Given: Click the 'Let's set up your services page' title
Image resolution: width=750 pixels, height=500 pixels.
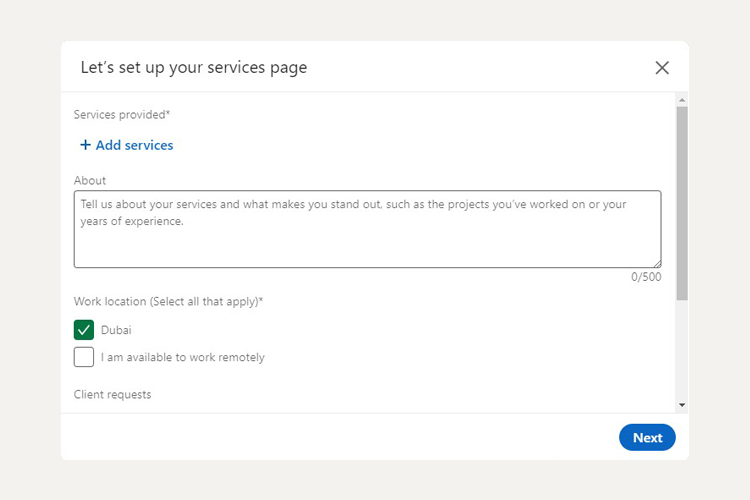Looking at the screenshot, I should (194, 67).
